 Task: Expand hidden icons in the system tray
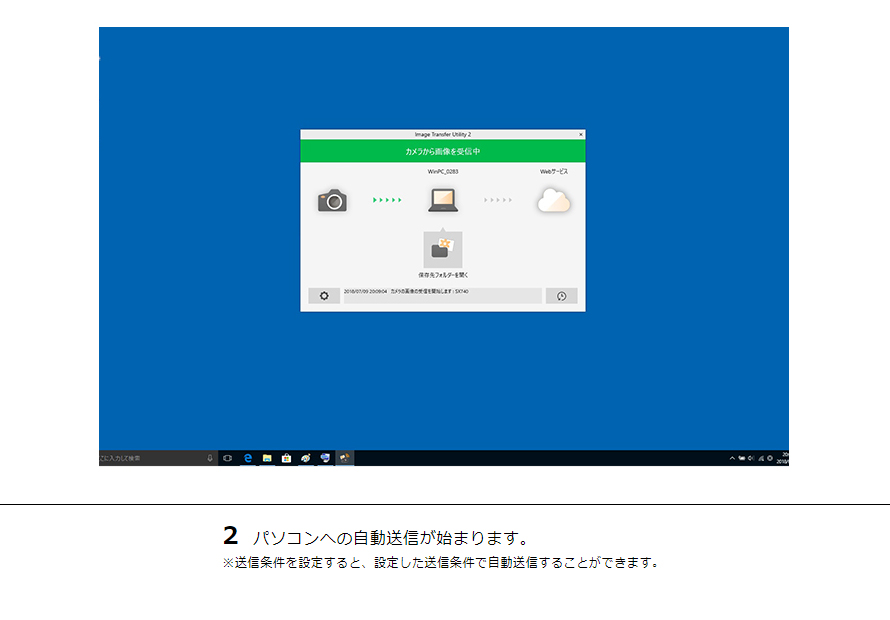click(x=732, y=458)
